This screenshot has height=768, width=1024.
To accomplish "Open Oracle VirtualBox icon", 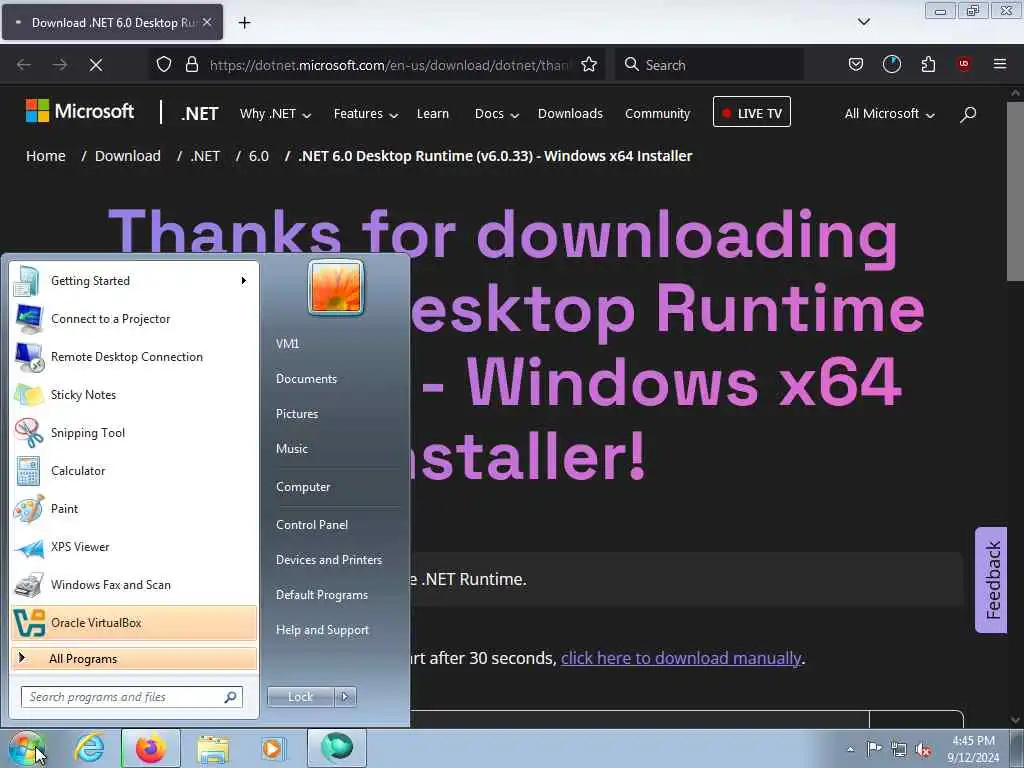I will (x=29, y=622).
